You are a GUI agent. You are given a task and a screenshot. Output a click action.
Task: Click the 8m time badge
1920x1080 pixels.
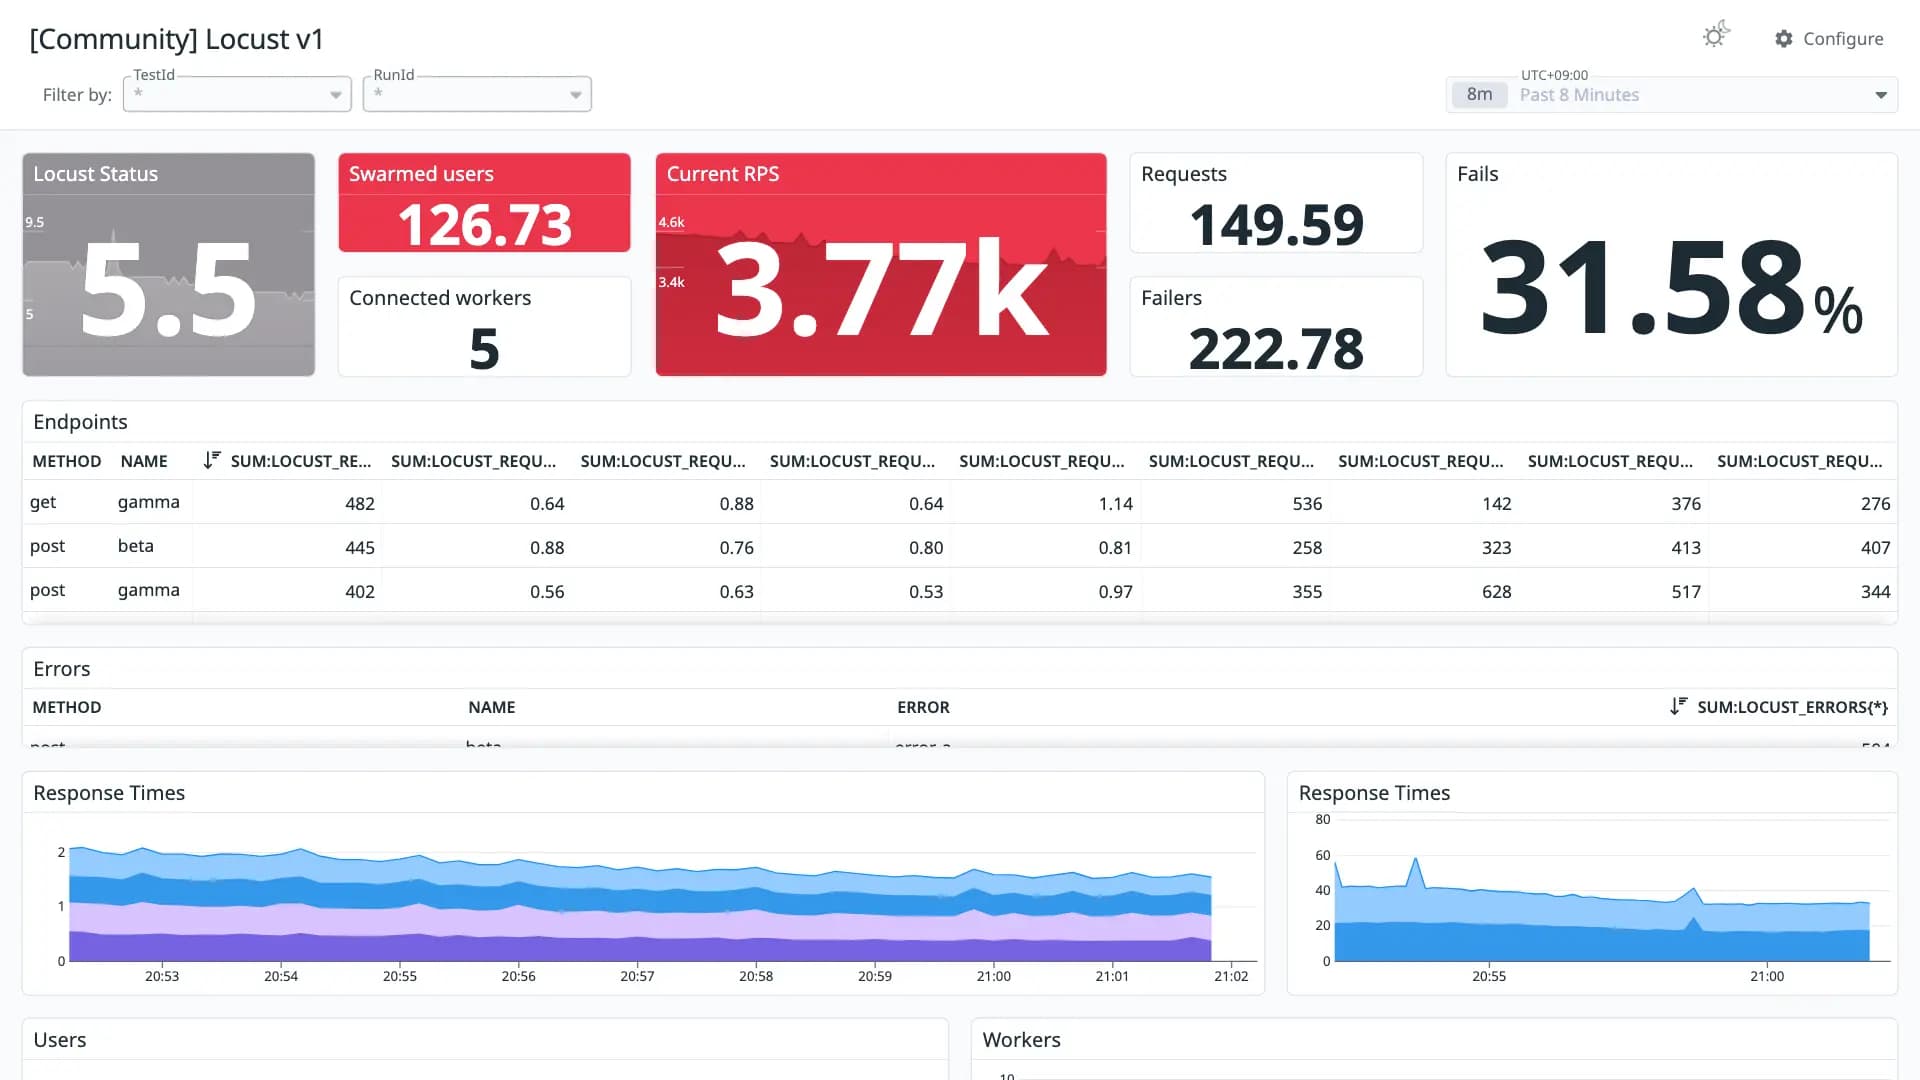(x=1479, y=94)
